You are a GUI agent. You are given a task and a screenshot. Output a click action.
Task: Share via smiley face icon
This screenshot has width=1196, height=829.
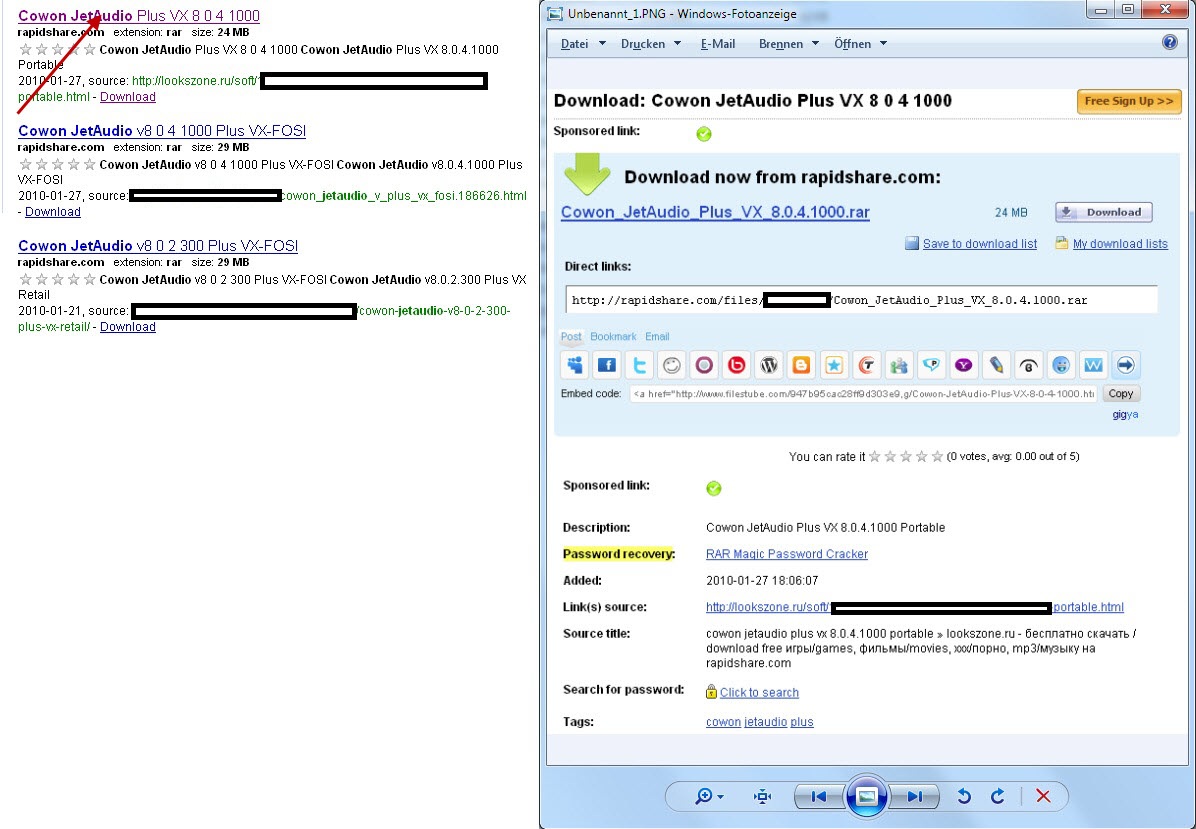671,365
